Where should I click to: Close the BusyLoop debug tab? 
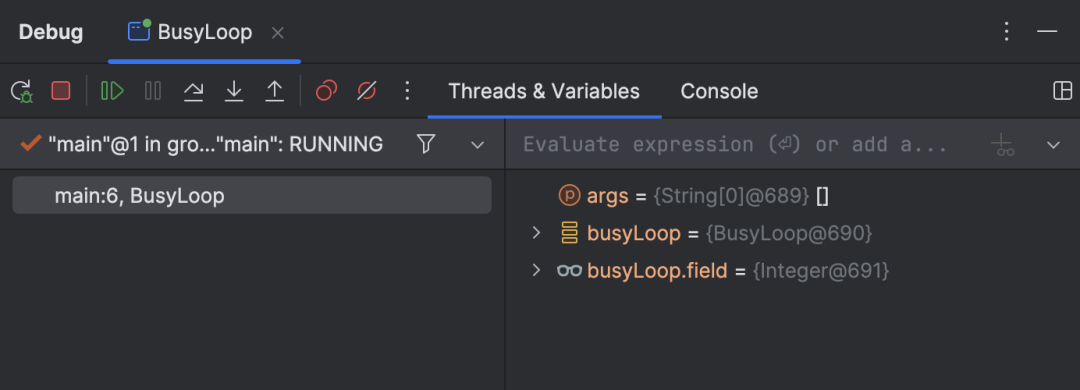pyautogui.click(x=278, y=32)
